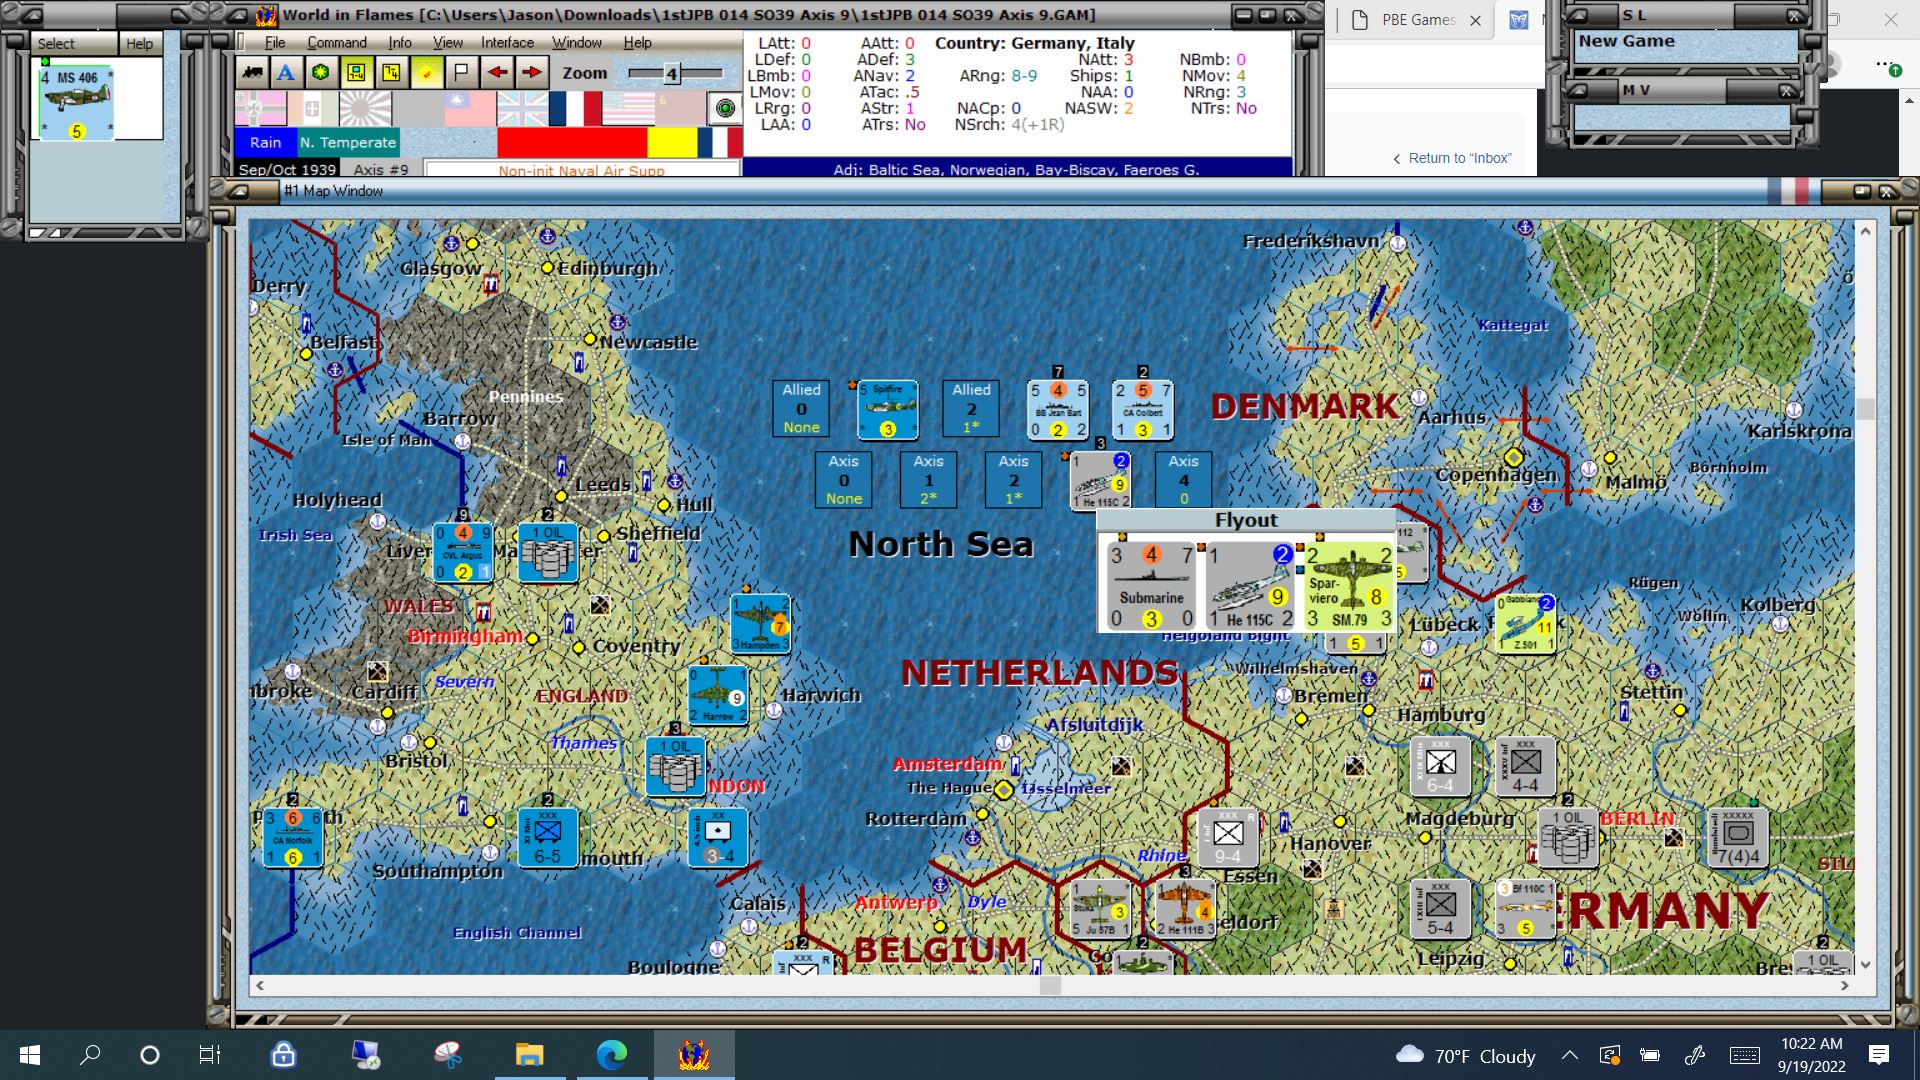Select the Spitfire counter in North Sea
1920x1080 pixels.
[x=887, y=409]
